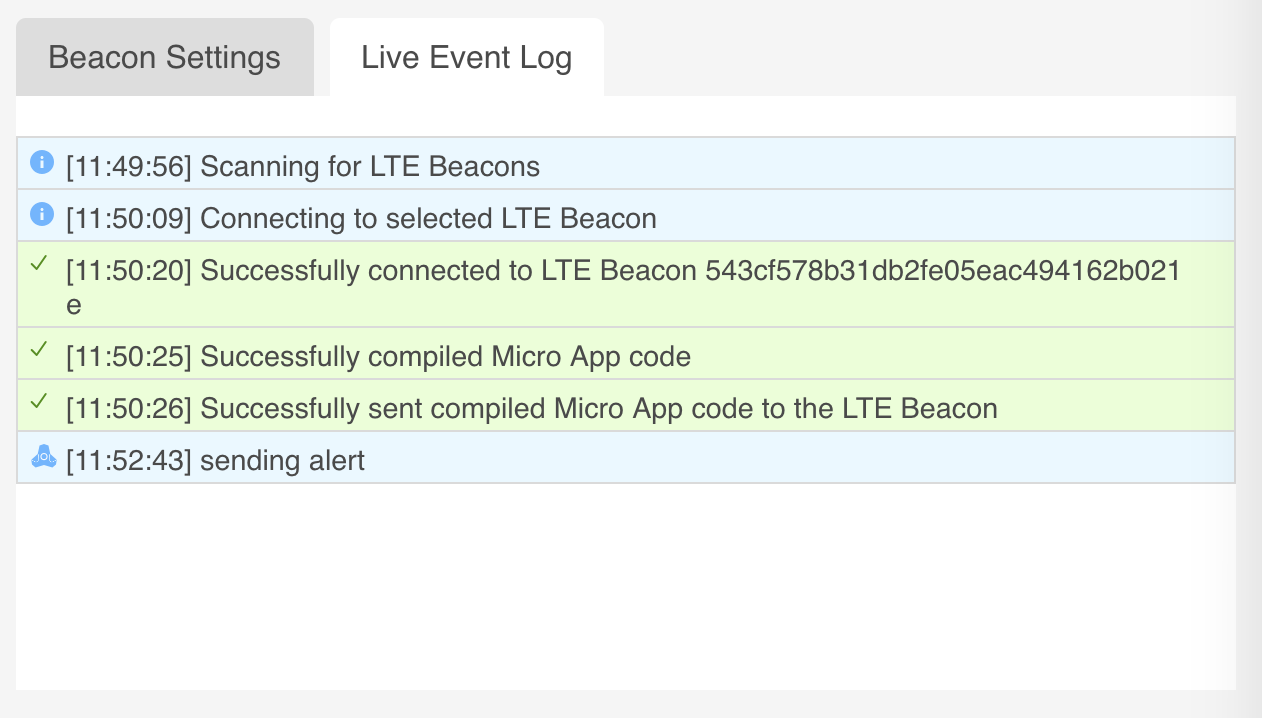This screenshot has width=1262, height=718.
Task: Click the empty log area below sending alert
Action: tap(626, 586)
